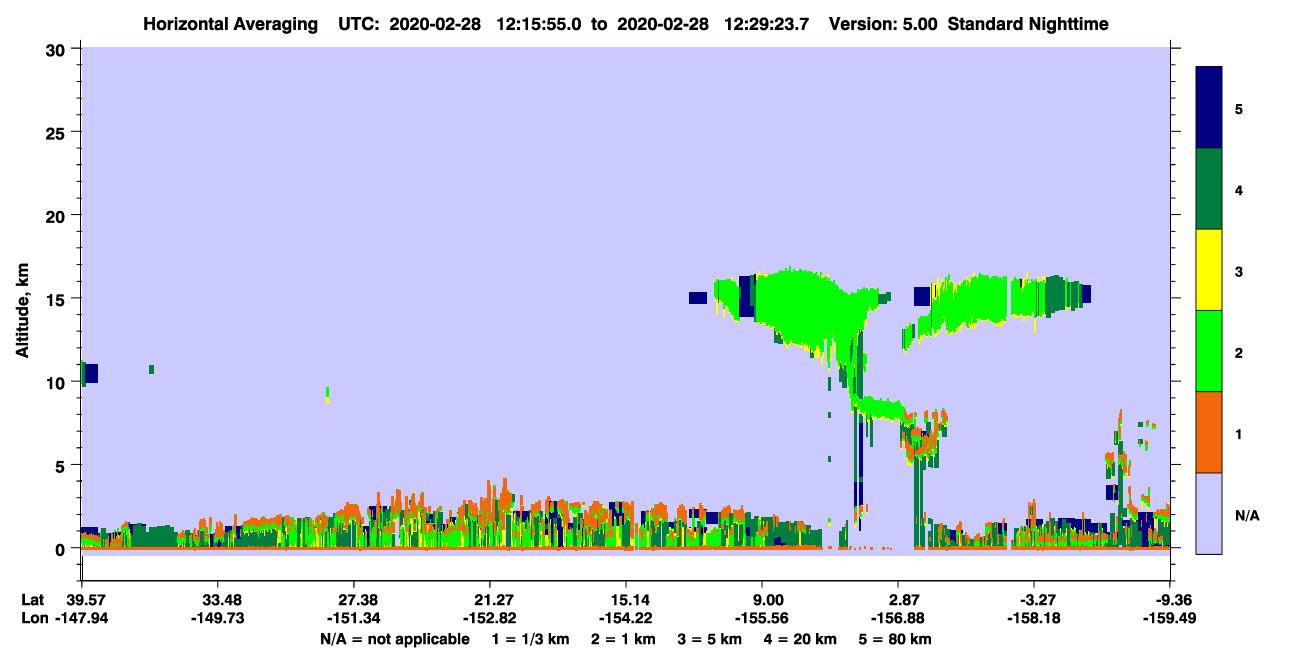1300x667 pixels.
Task: Click the legend entry '4 = 20 km'
Action: coord(800,639)
